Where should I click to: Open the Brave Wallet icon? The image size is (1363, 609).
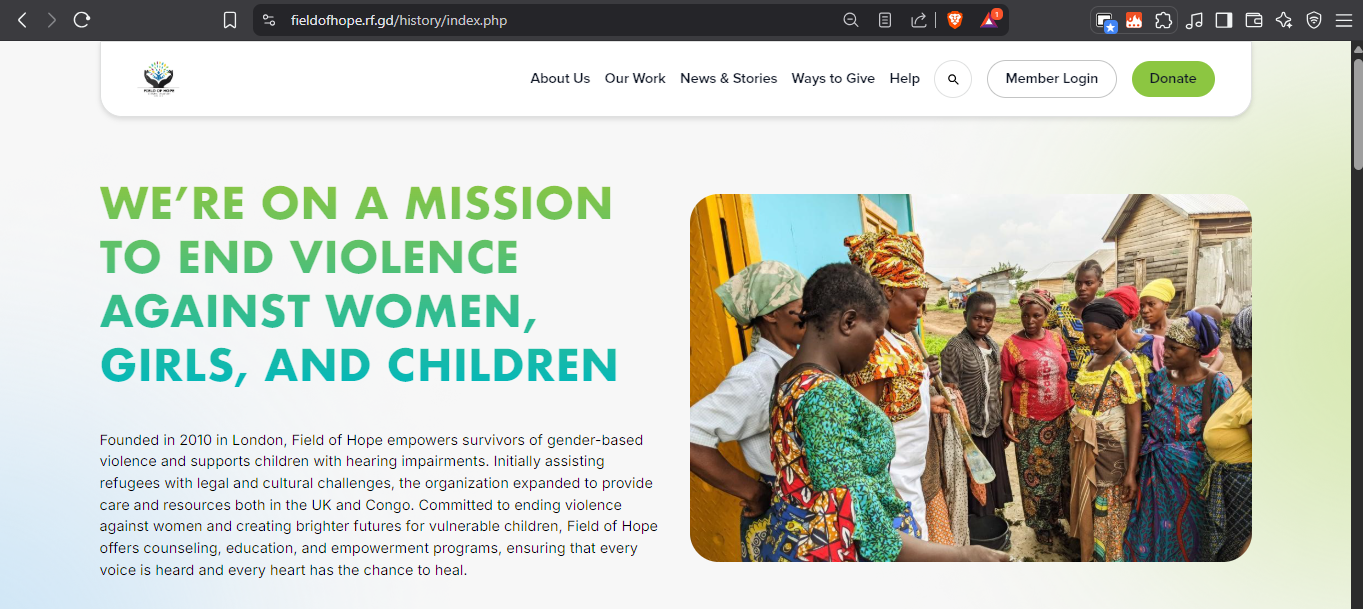1254,20
